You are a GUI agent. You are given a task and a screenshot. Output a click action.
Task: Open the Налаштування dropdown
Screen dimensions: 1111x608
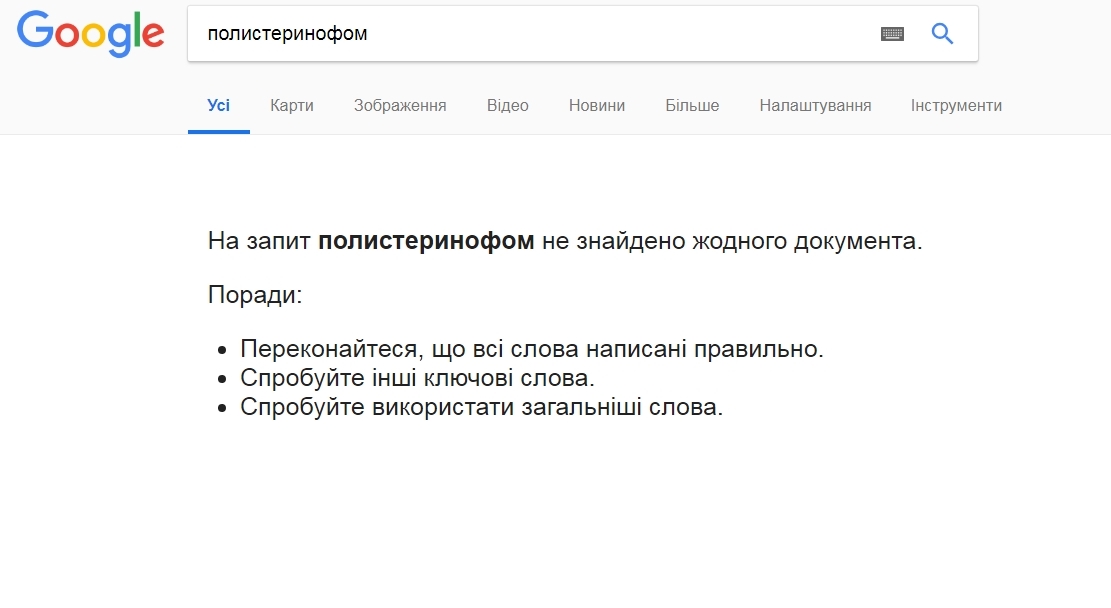tap(815, 106)
